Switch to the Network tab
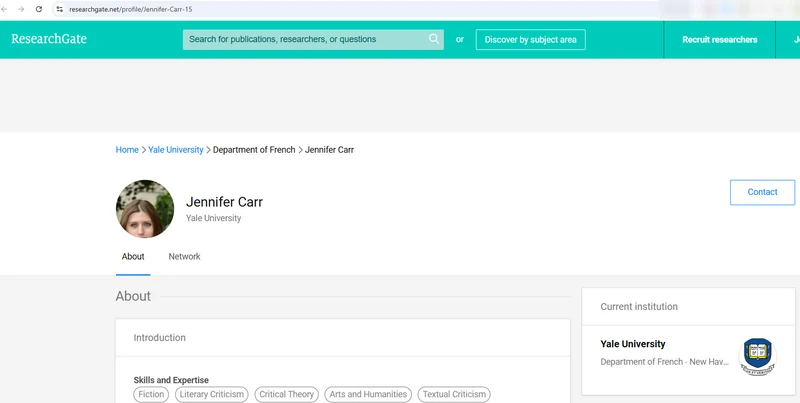This screenshot has width=800, height=403. (x=184, y=257)
